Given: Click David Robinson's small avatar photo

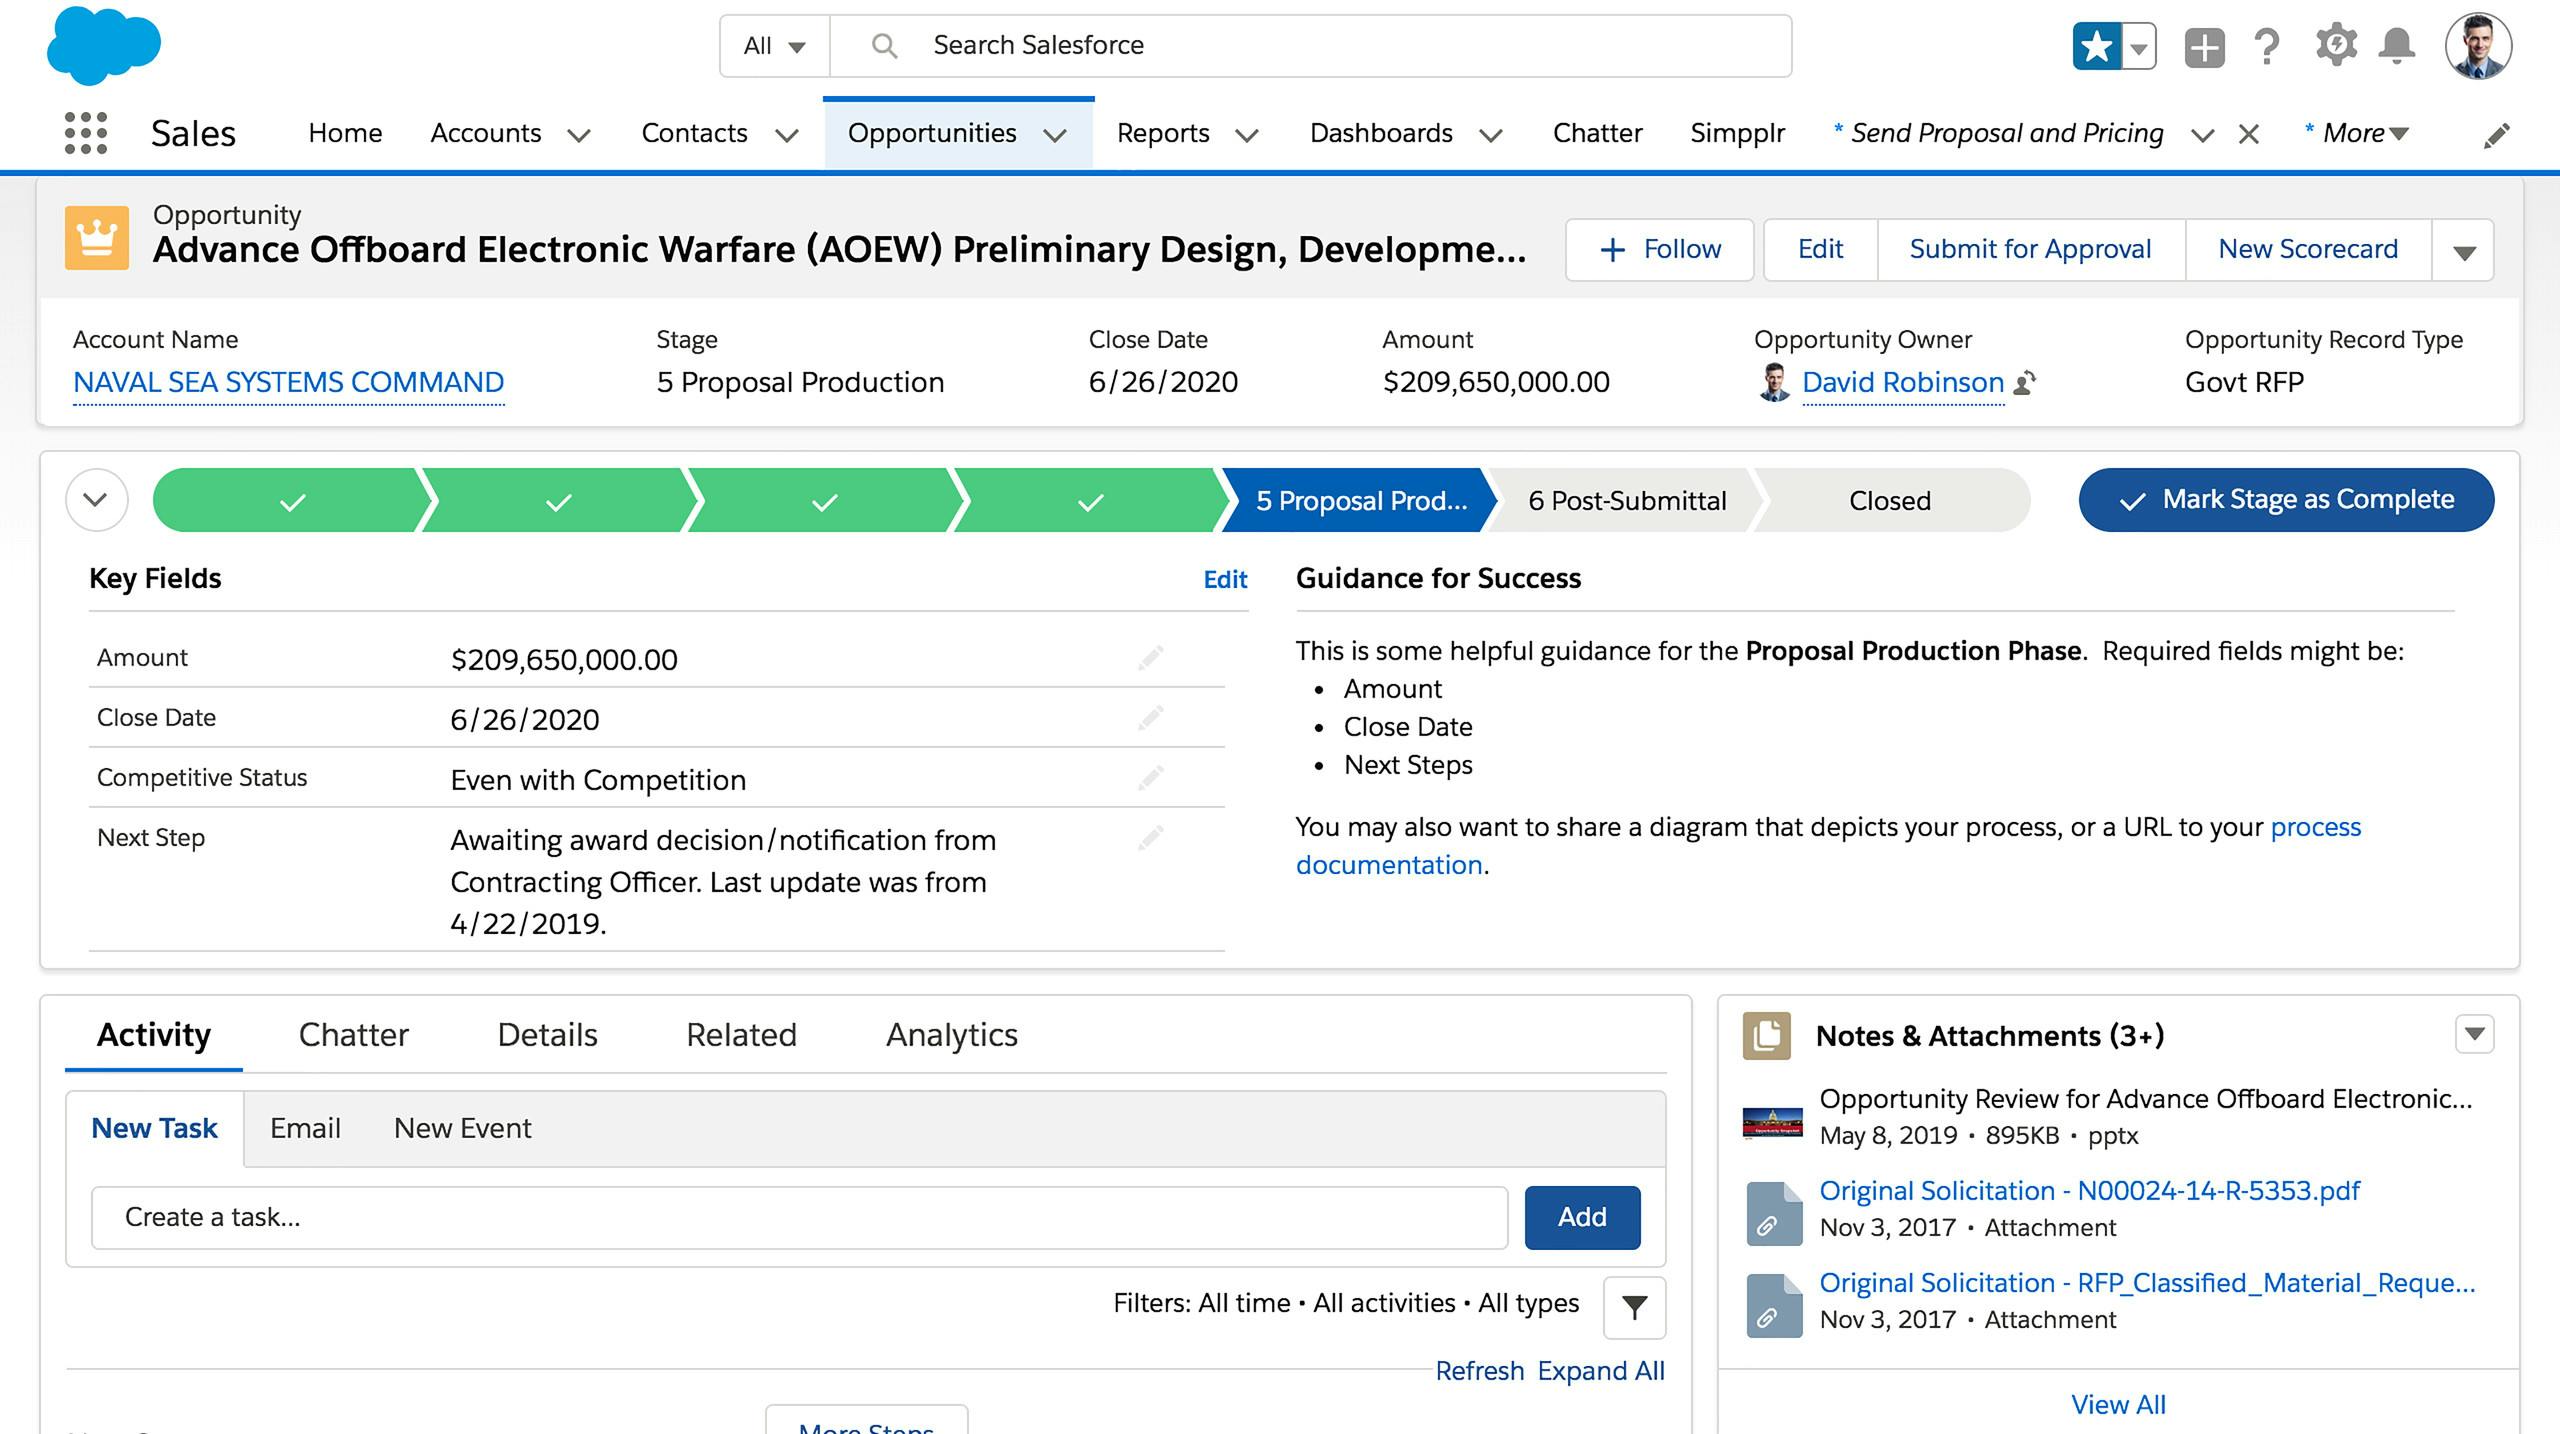Looking at the screenshot, I should pos(1774,382).
